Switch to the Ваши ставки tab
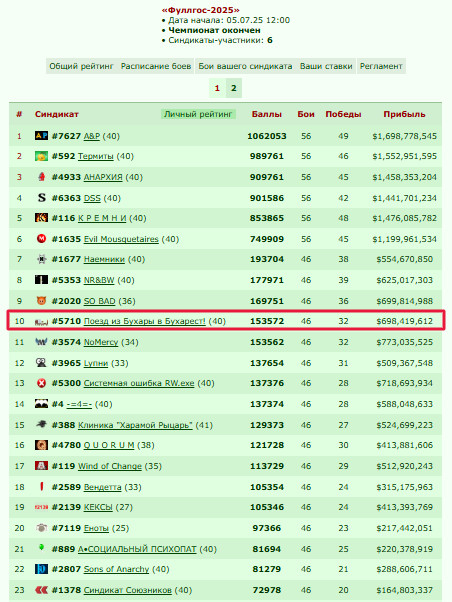The width and height of the screenshot is (452, 602). (x=326, y=66)
